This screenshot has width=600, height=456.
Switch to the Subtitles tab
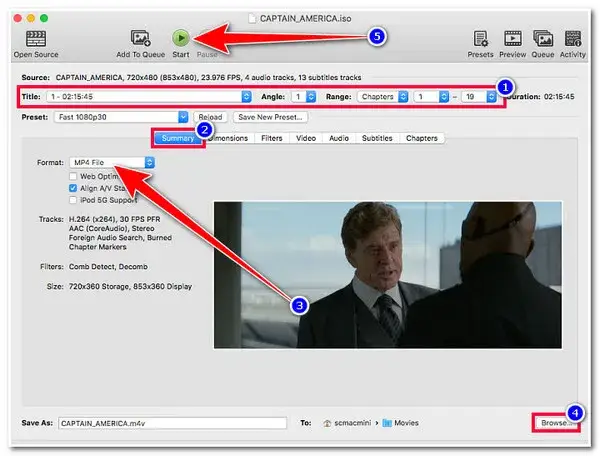coord(377,138)
